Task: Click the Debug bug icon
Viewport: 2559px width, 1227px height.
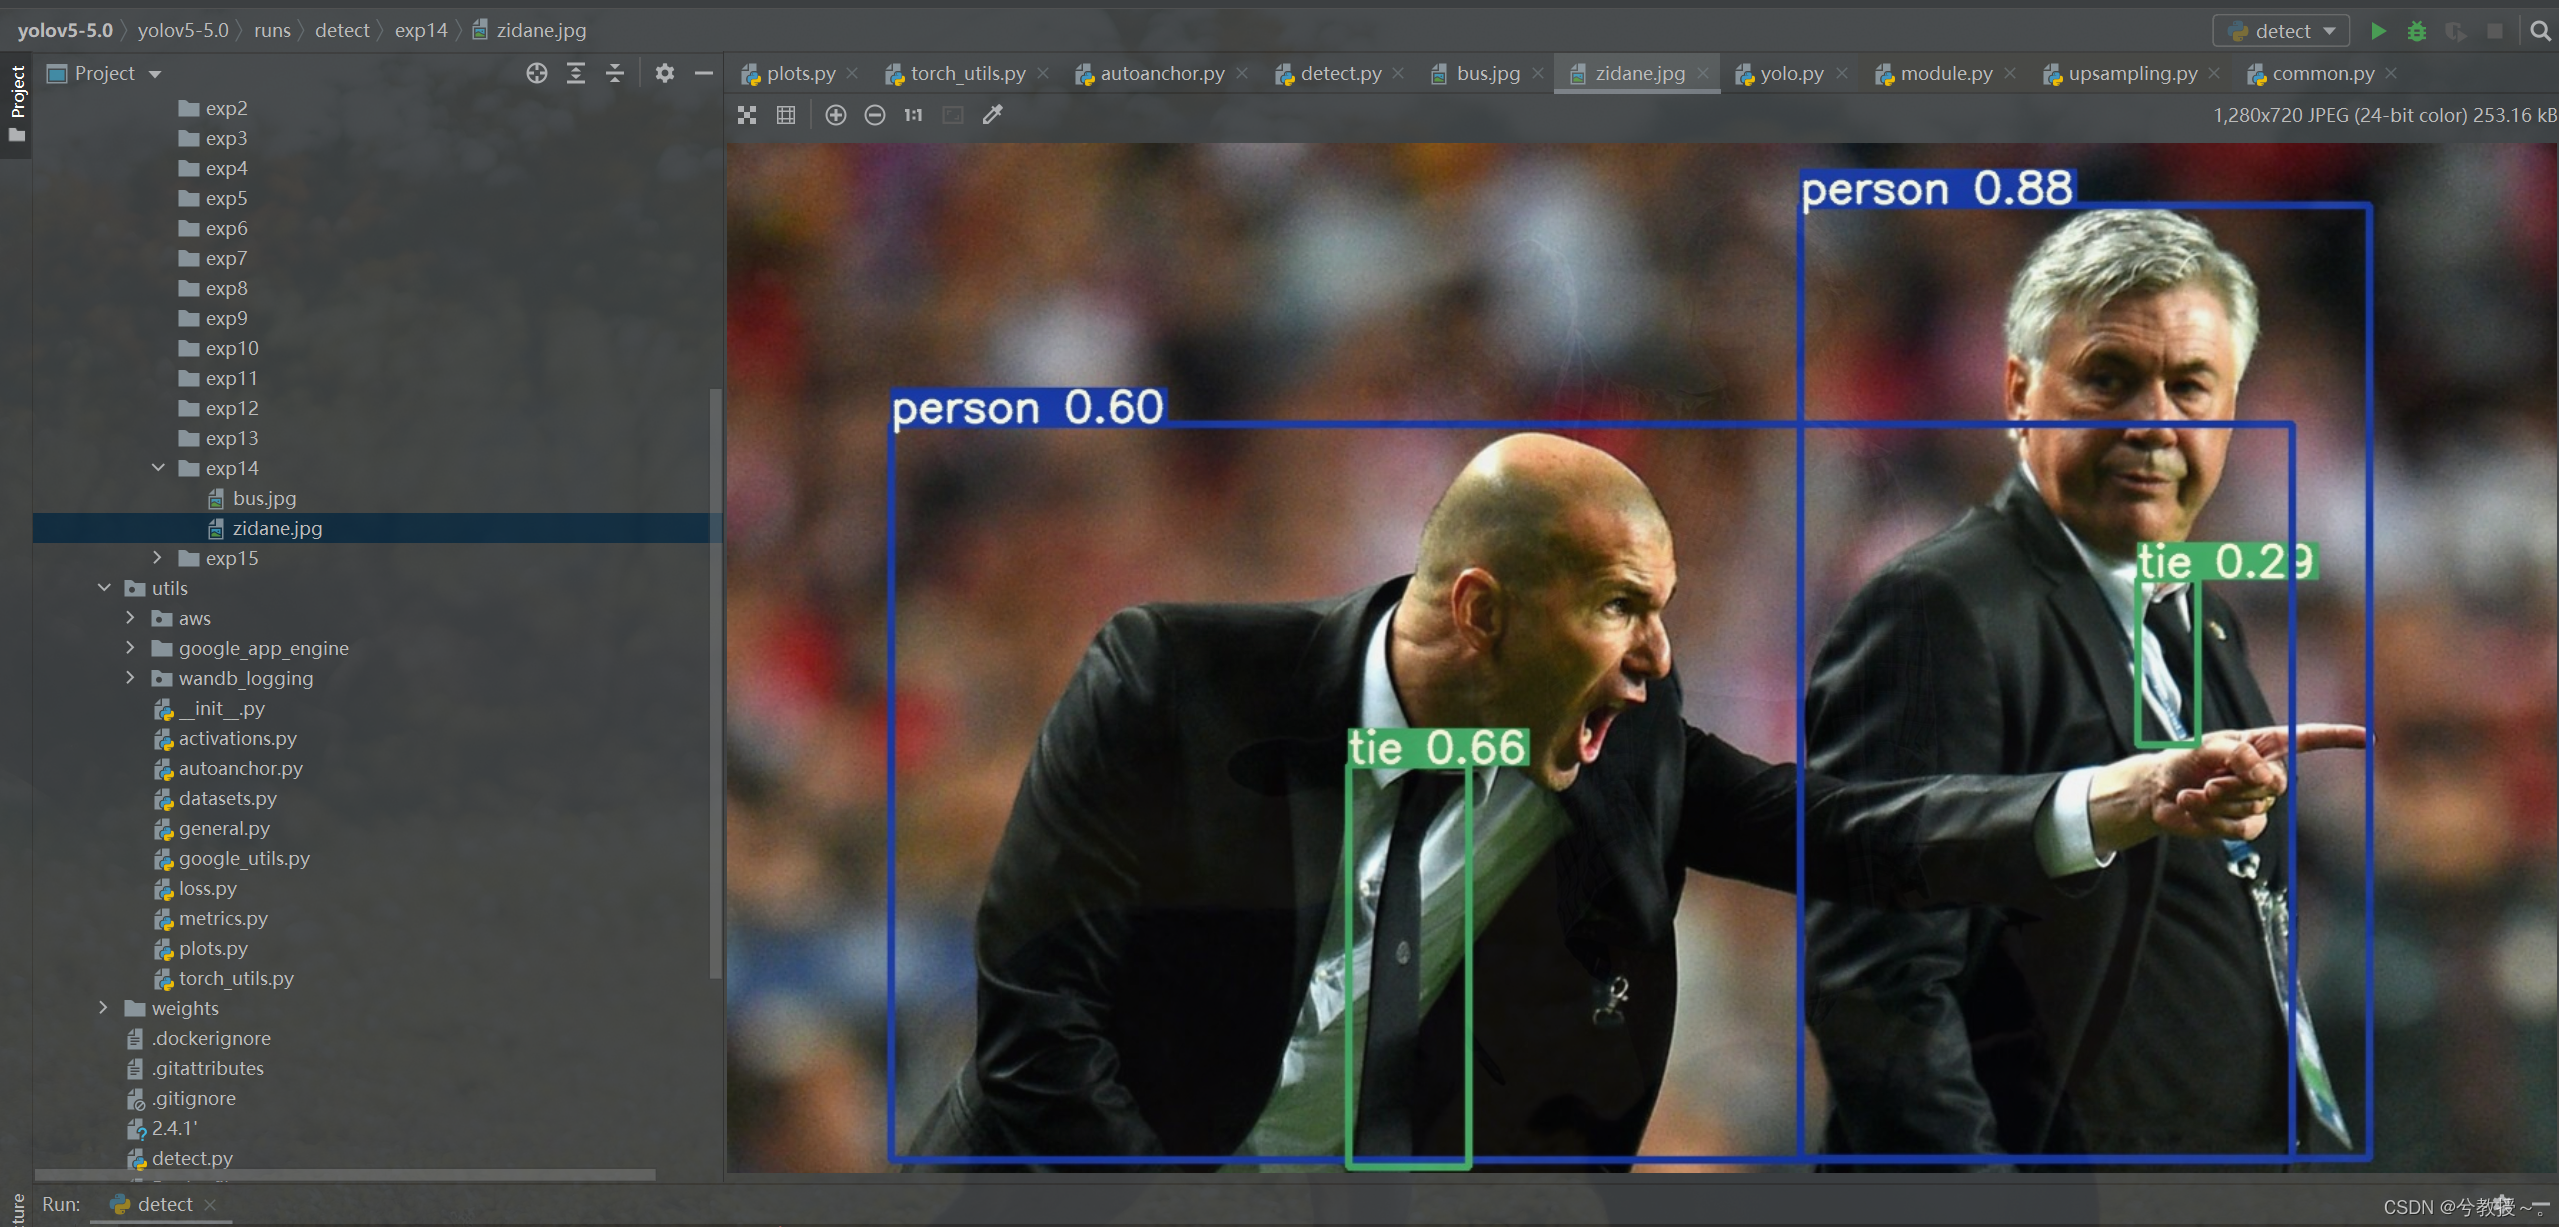Action: coord(2417,31)
